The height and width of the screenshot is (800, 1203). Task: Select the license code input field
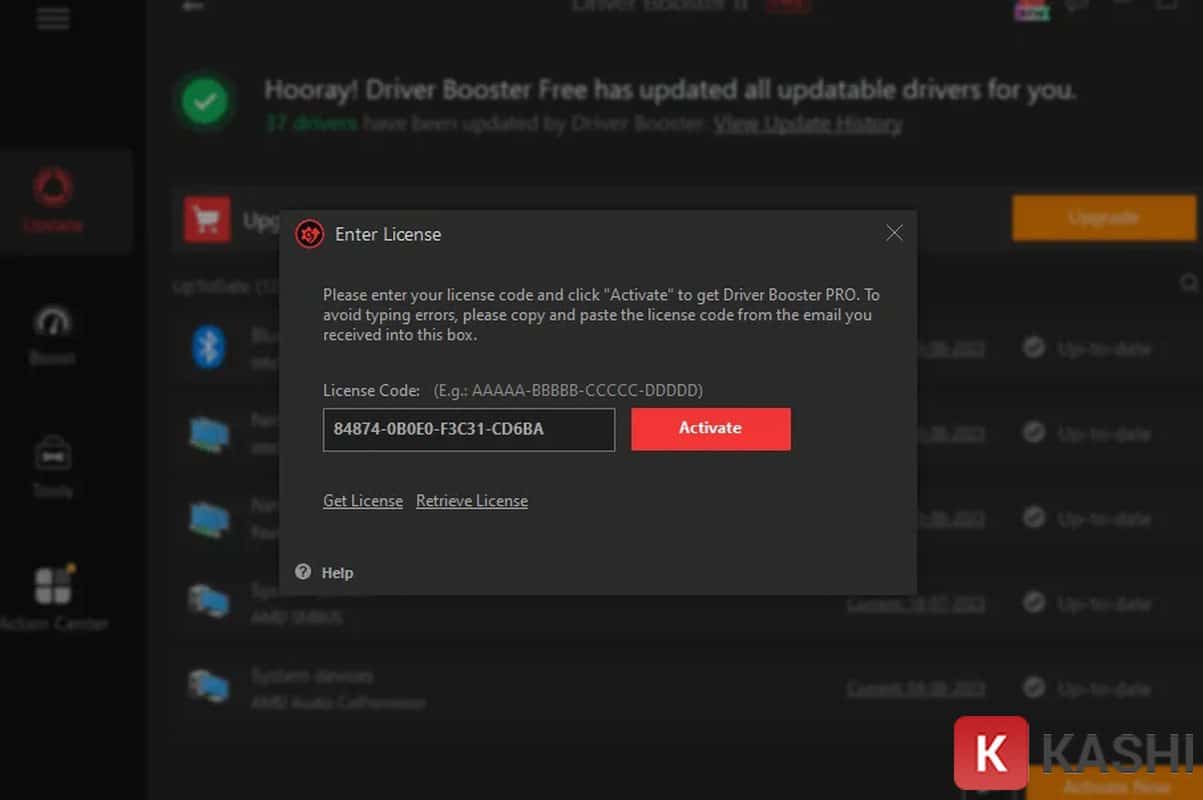(468, 430)
